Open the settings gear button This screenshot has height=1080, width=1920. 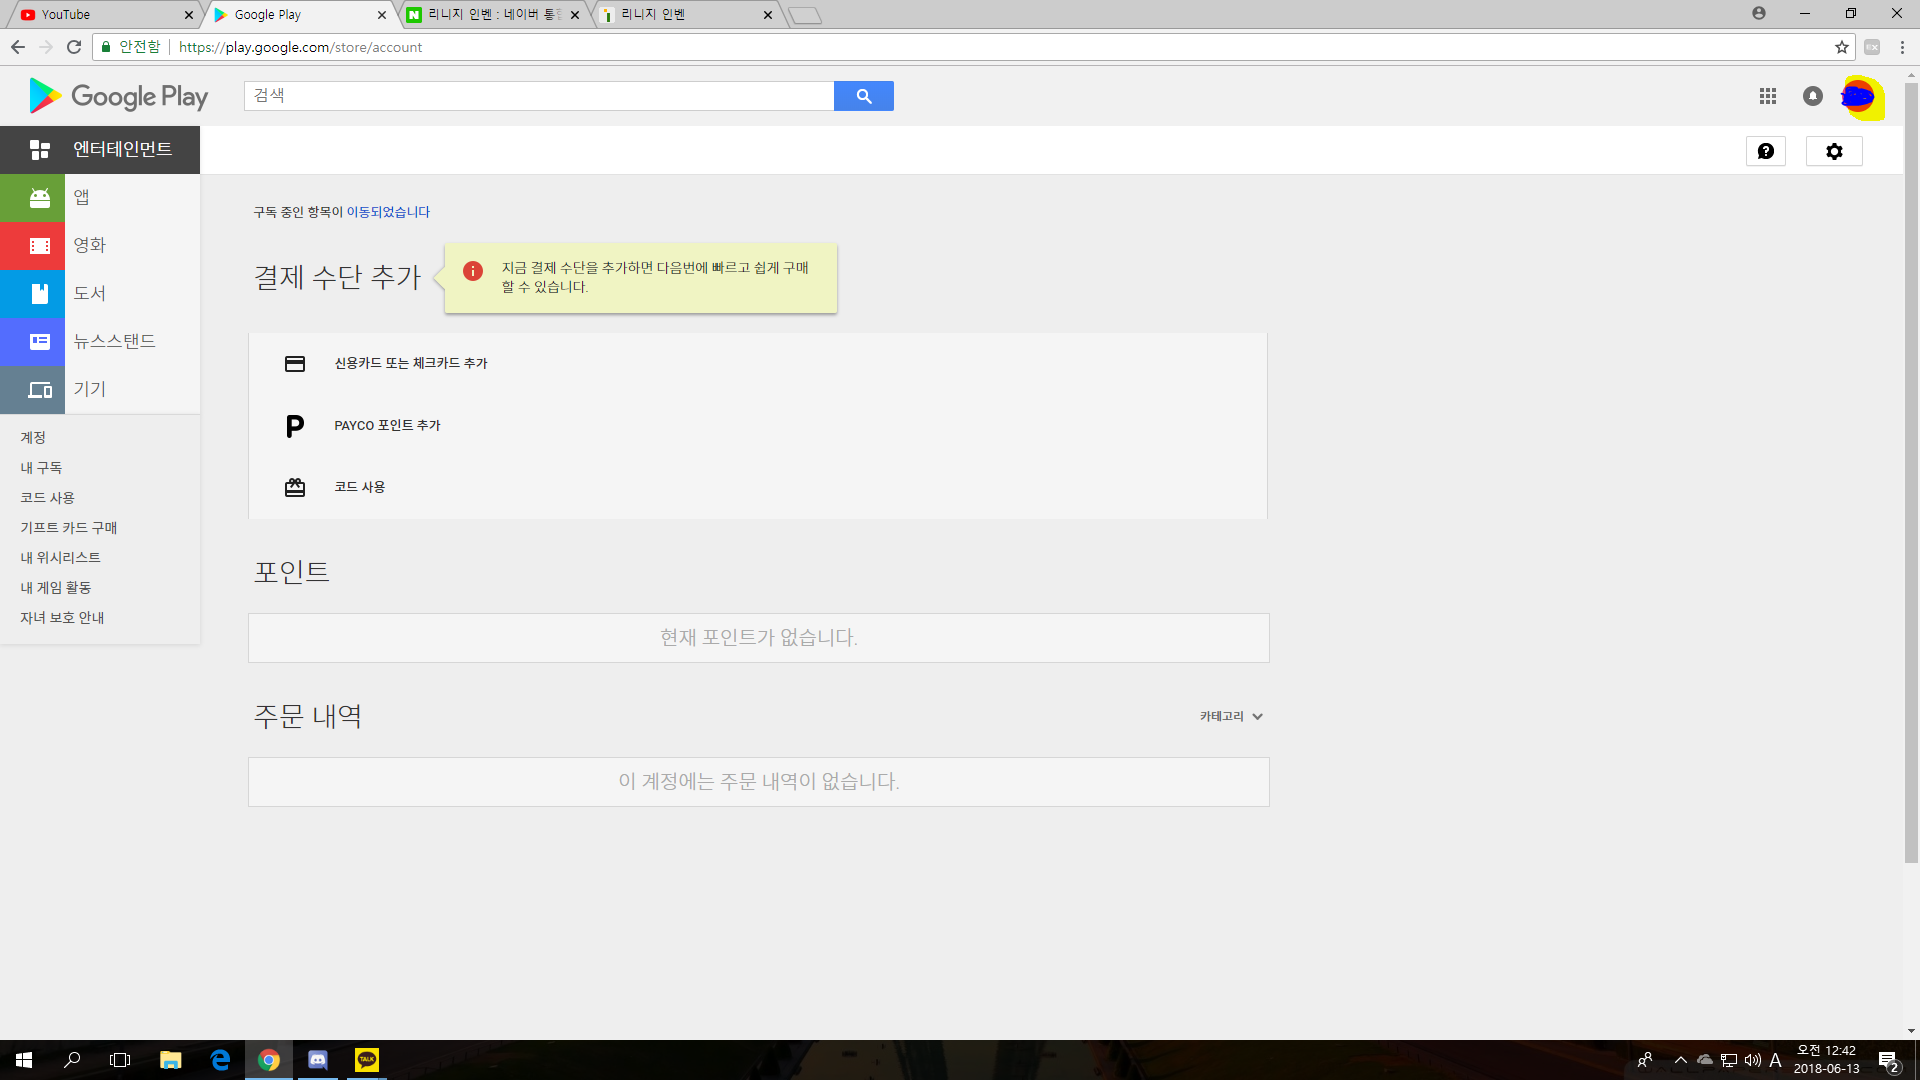click(1834, 151)
